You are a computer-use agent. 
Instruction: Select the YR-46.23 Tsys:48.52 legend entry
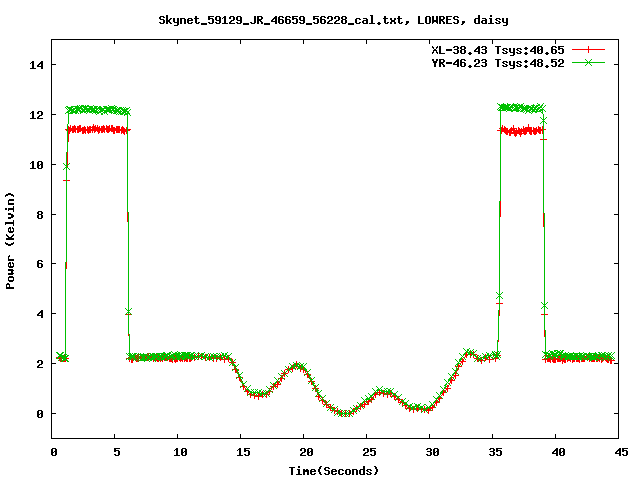498,63
